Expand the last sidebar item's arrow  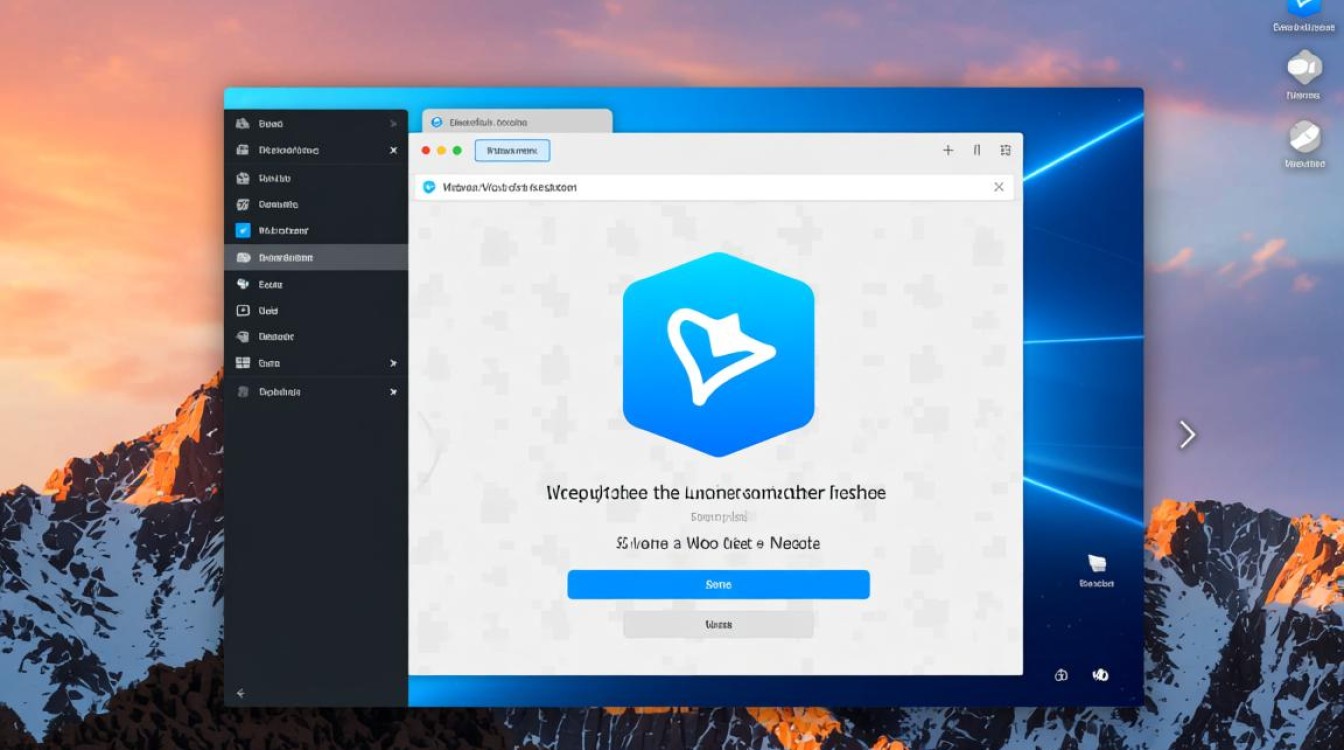click(x=393, y=392)
